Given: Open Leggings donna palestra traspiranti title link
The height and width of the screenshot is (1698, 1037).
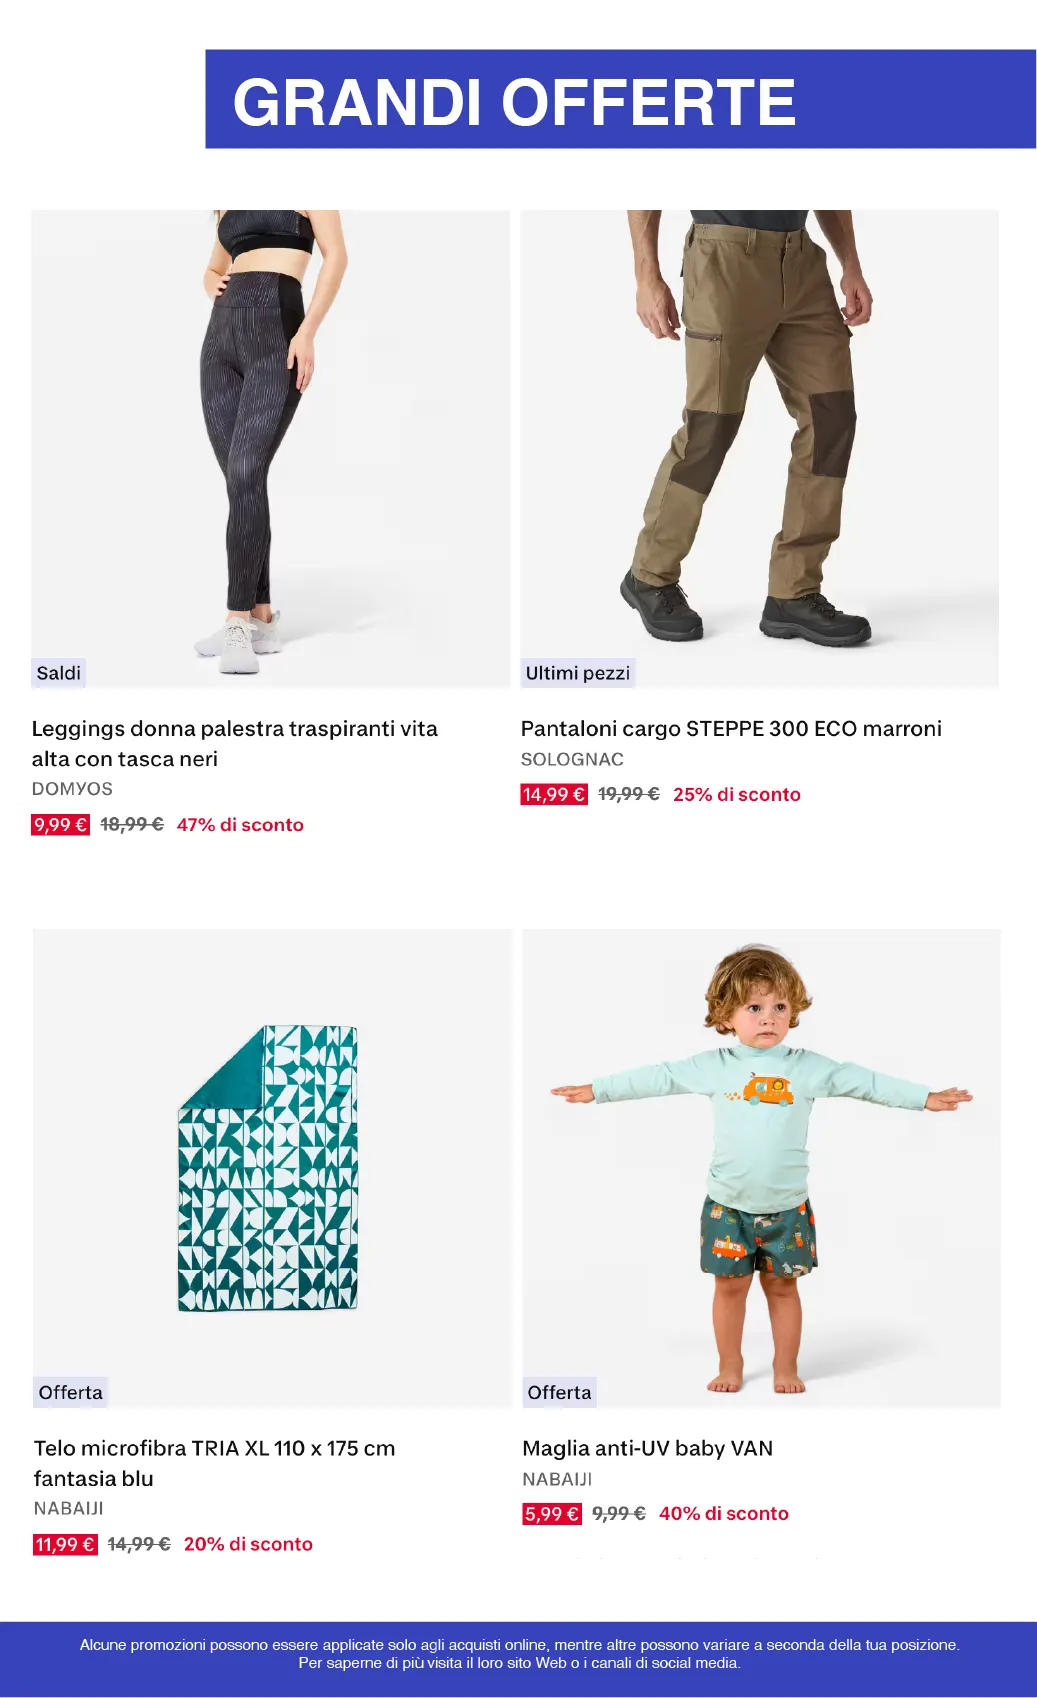Looking at the screenshot, I should [235, 743].
